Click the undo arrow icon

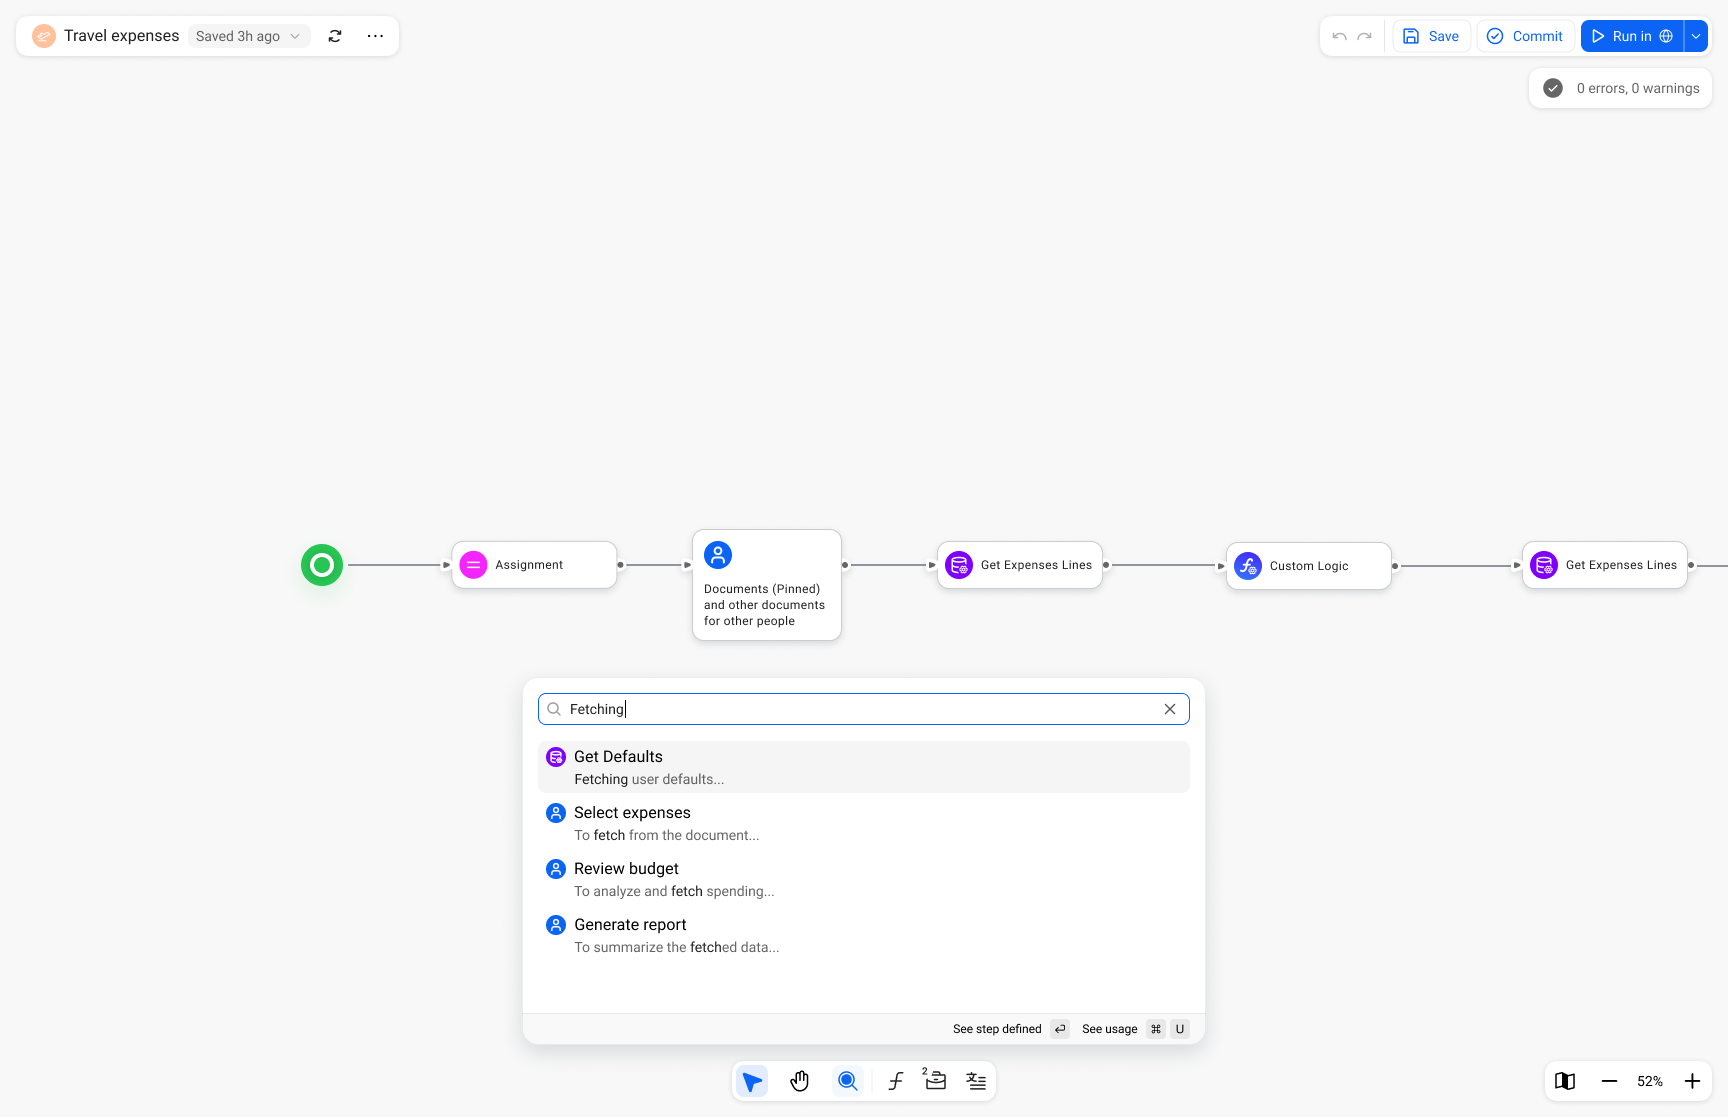click(1339, 35)
